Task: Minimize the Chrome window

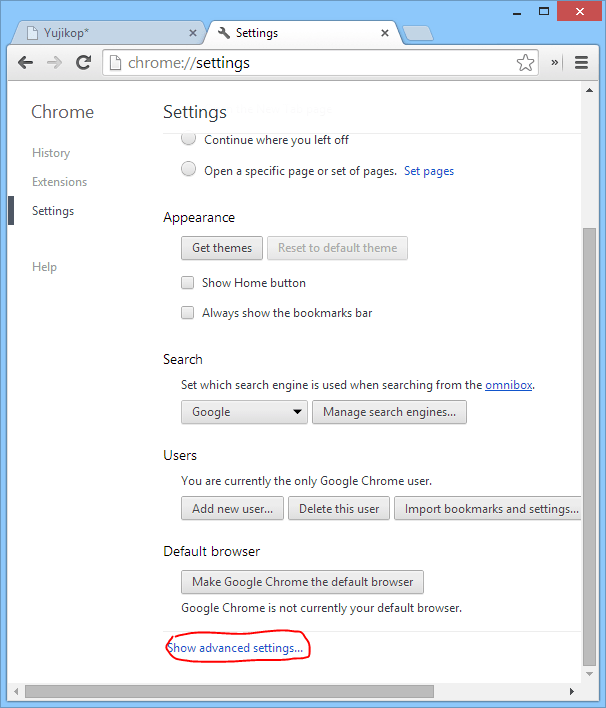Action: click(x=517, y=12)
